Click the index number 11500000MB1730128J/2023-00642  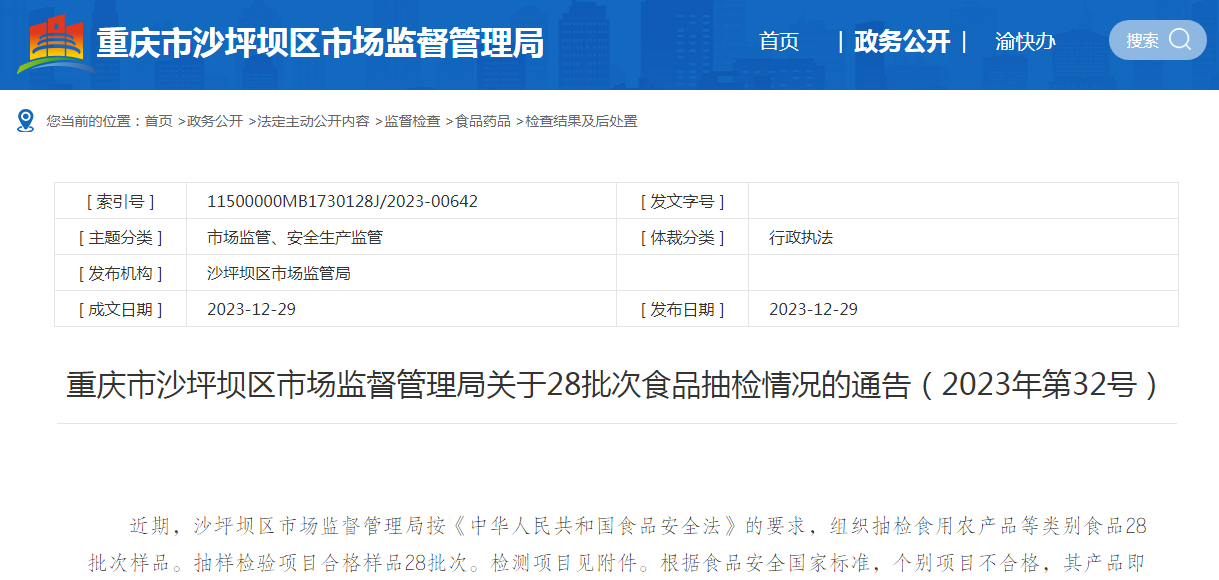click(342, 201)
